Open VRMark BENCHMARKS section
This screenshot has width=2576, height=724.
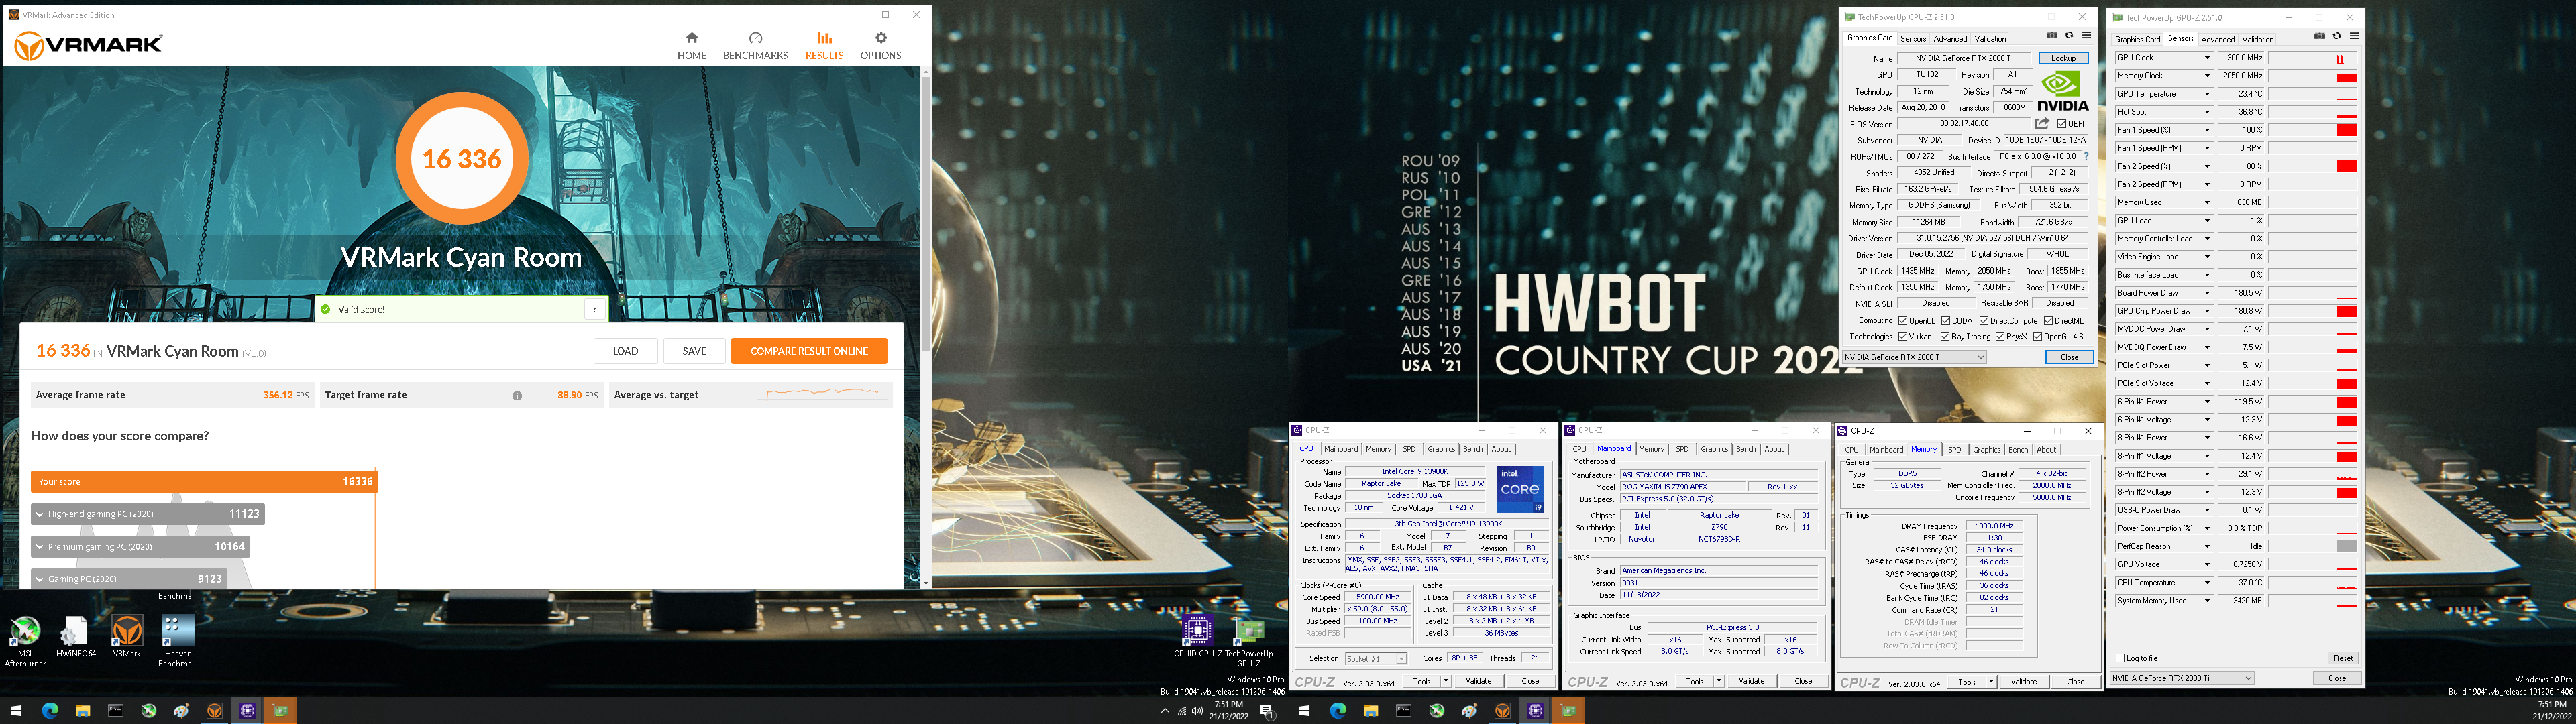[755, 45]
